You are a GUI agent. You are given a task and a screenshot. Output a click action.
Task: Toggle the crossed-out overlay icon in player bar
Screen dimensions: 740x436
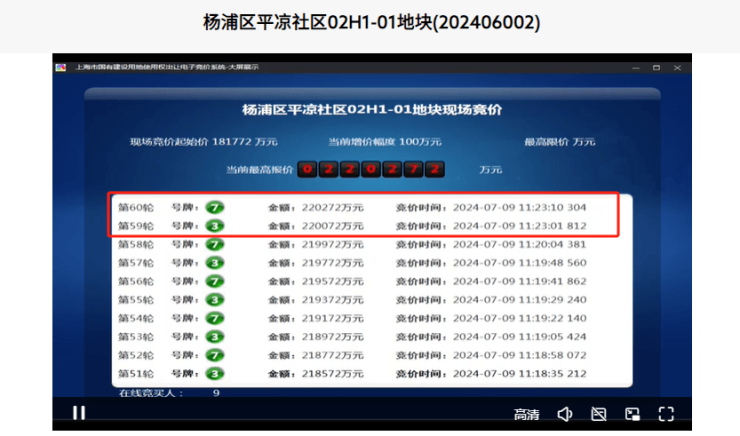599,414
